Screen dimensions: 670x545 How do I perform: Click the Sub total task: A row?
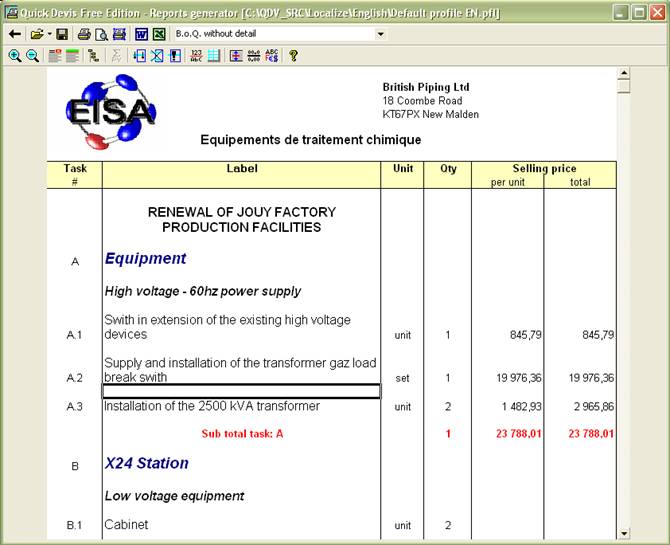(x=242, y=434)
